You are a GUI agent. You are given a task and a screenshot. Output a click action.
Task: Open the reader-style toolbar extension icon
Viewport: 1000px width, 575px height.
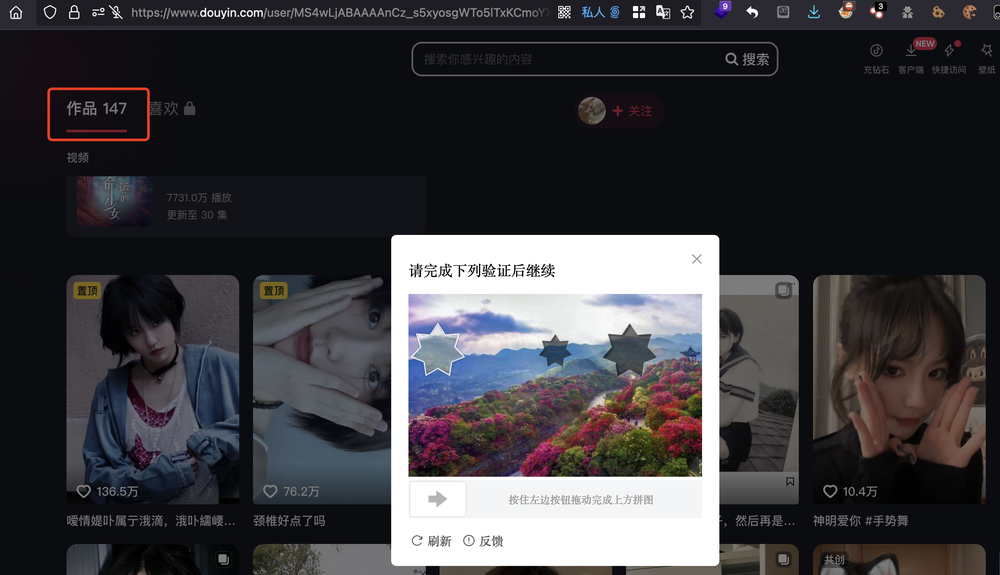pos(783,11)
